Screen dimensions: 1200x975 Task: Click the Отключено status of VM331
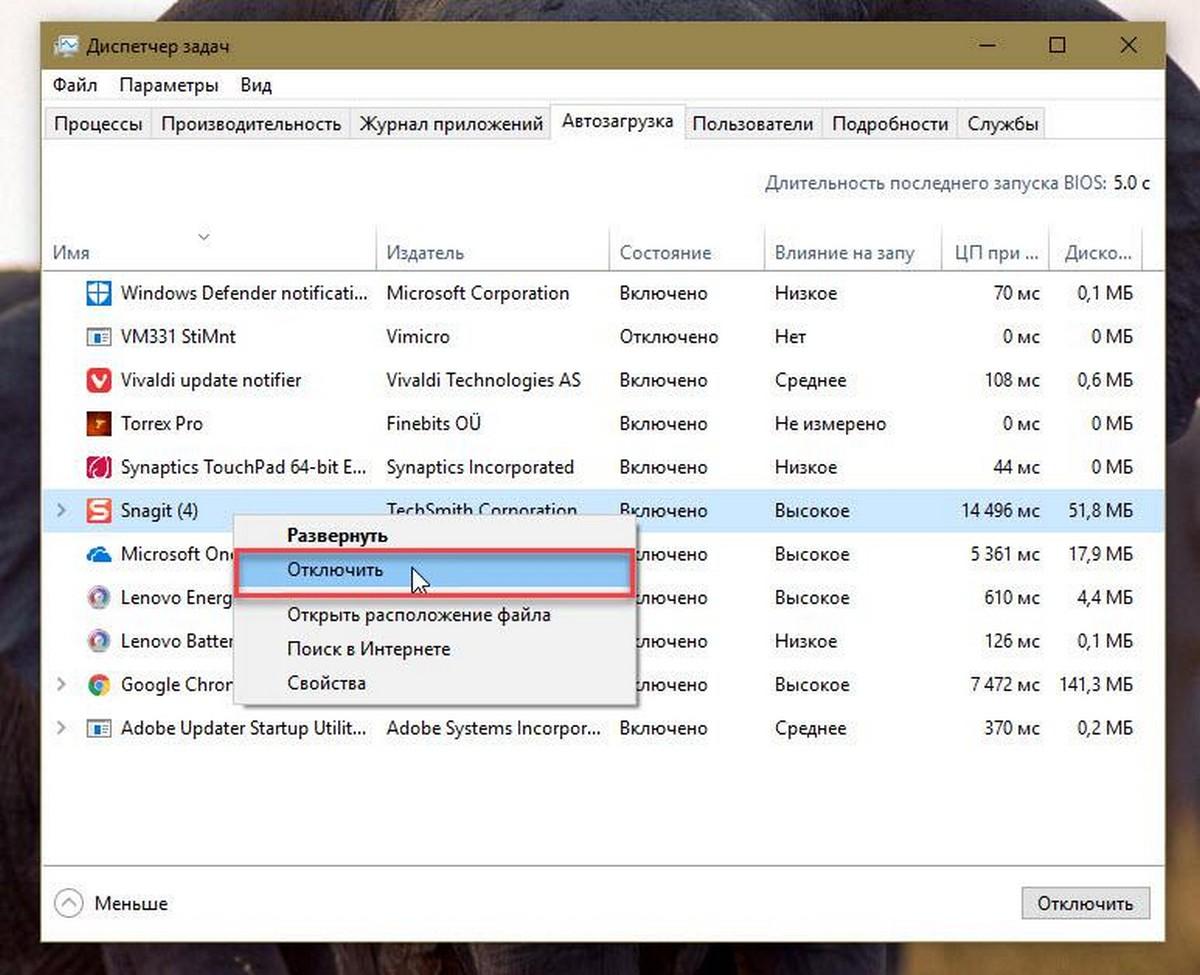pos(669,337)
